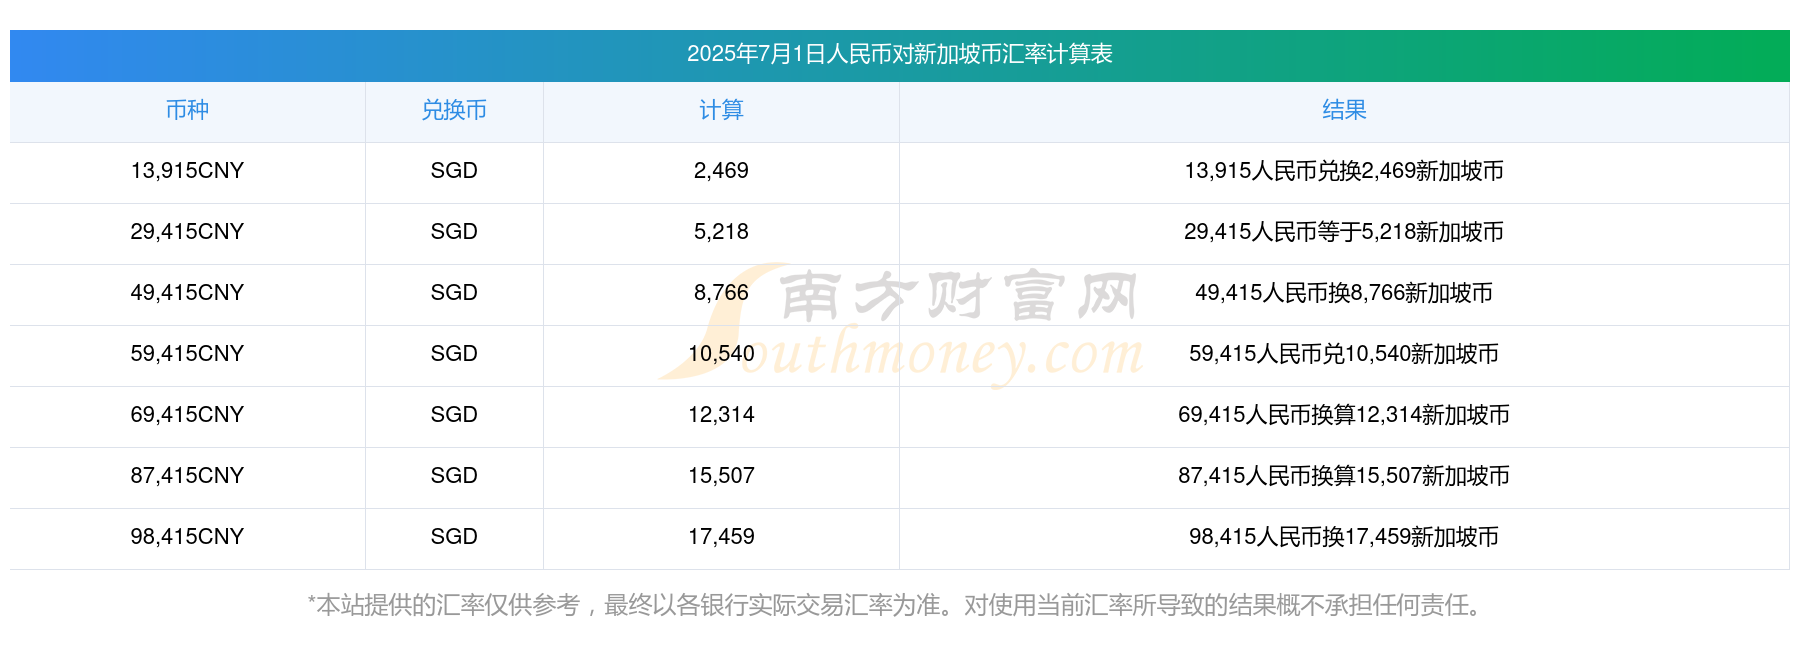1800x650 pixels.
Task: Click the calculated value 10,540
Action: 721,354
